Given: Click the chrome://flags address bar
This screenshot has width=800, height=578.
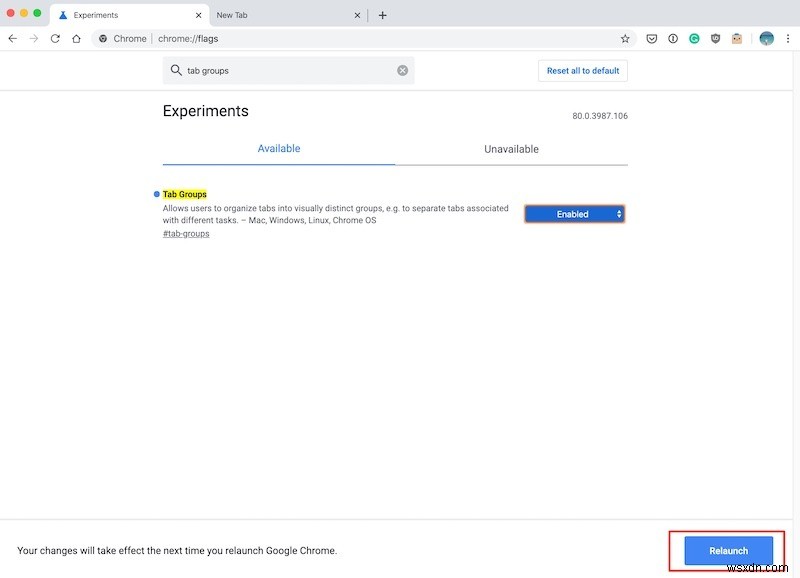Looking at the screenshot, I should (x=363, y=39).
